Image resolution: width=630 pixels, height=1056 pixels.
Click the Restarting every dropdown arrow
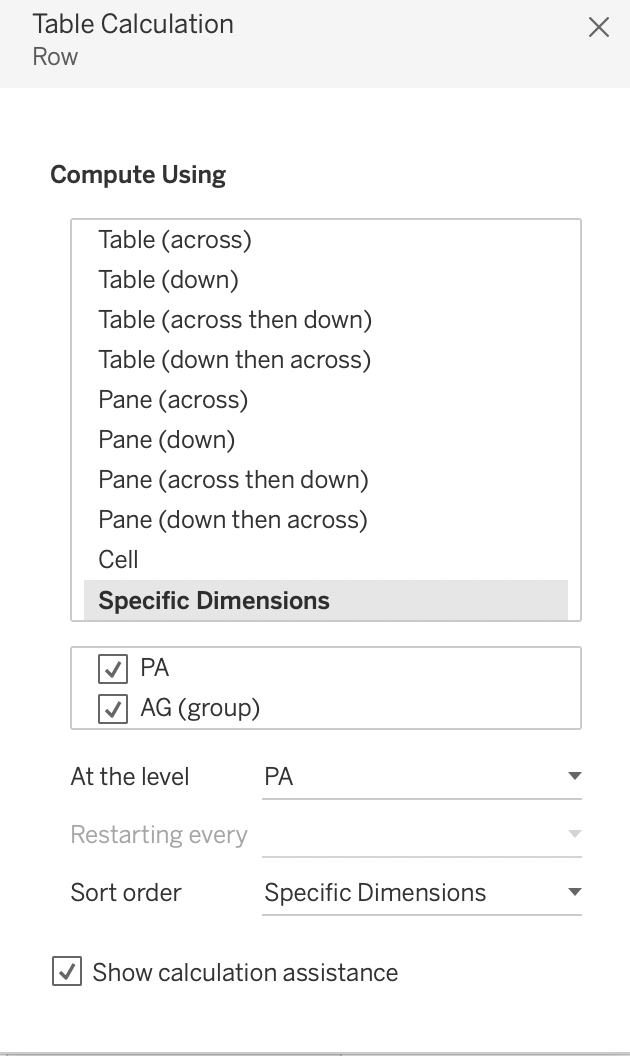574,834
